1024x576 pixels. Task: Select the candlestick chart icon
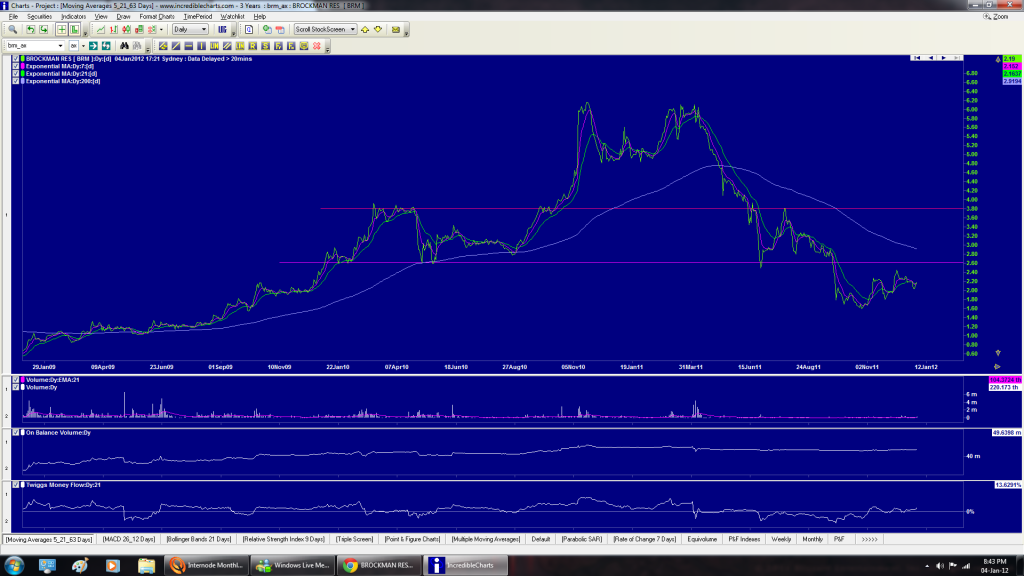click(x=126, y=29)
